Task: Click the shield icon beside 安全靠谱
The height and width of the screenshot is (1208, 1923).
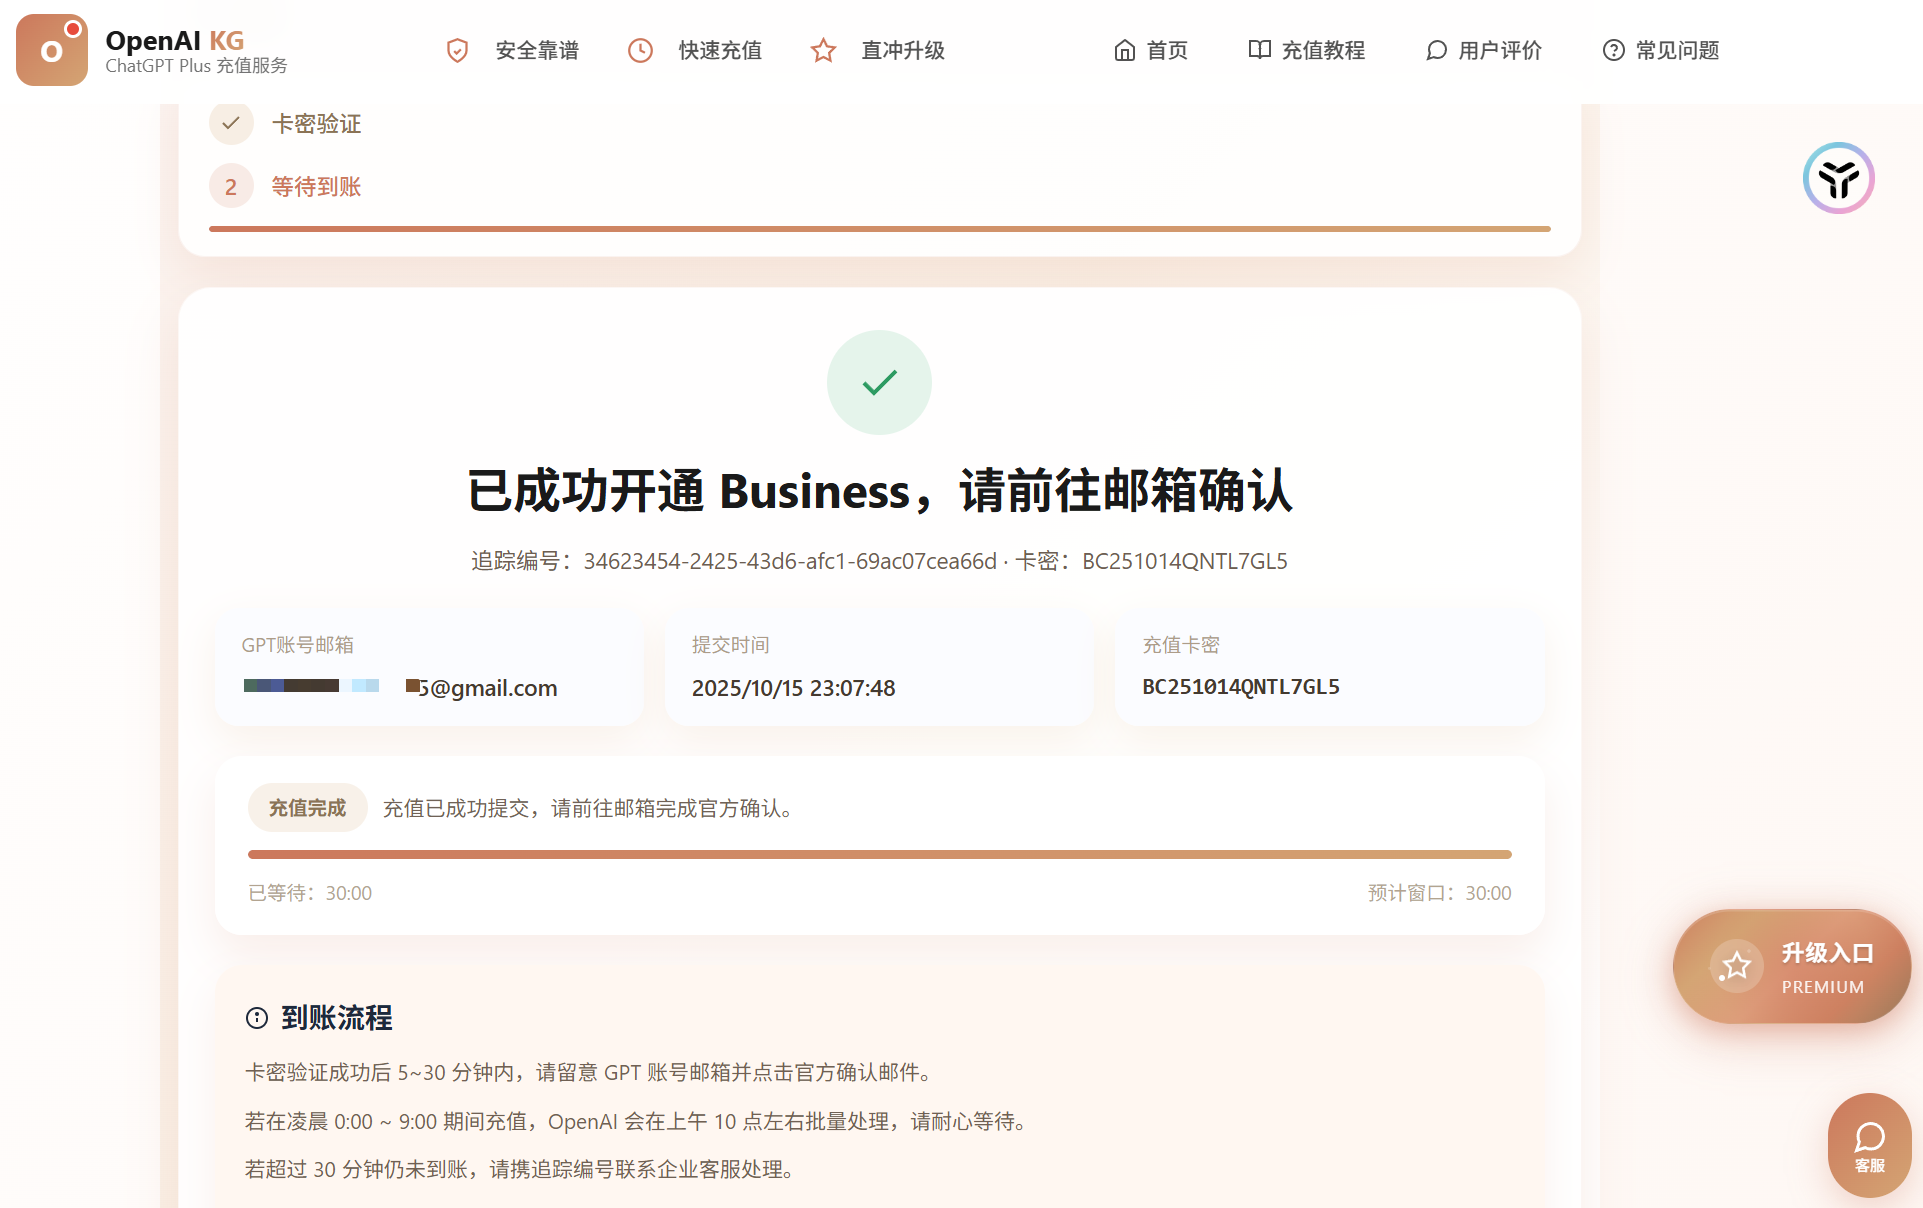Action: [x=457, y=50]
